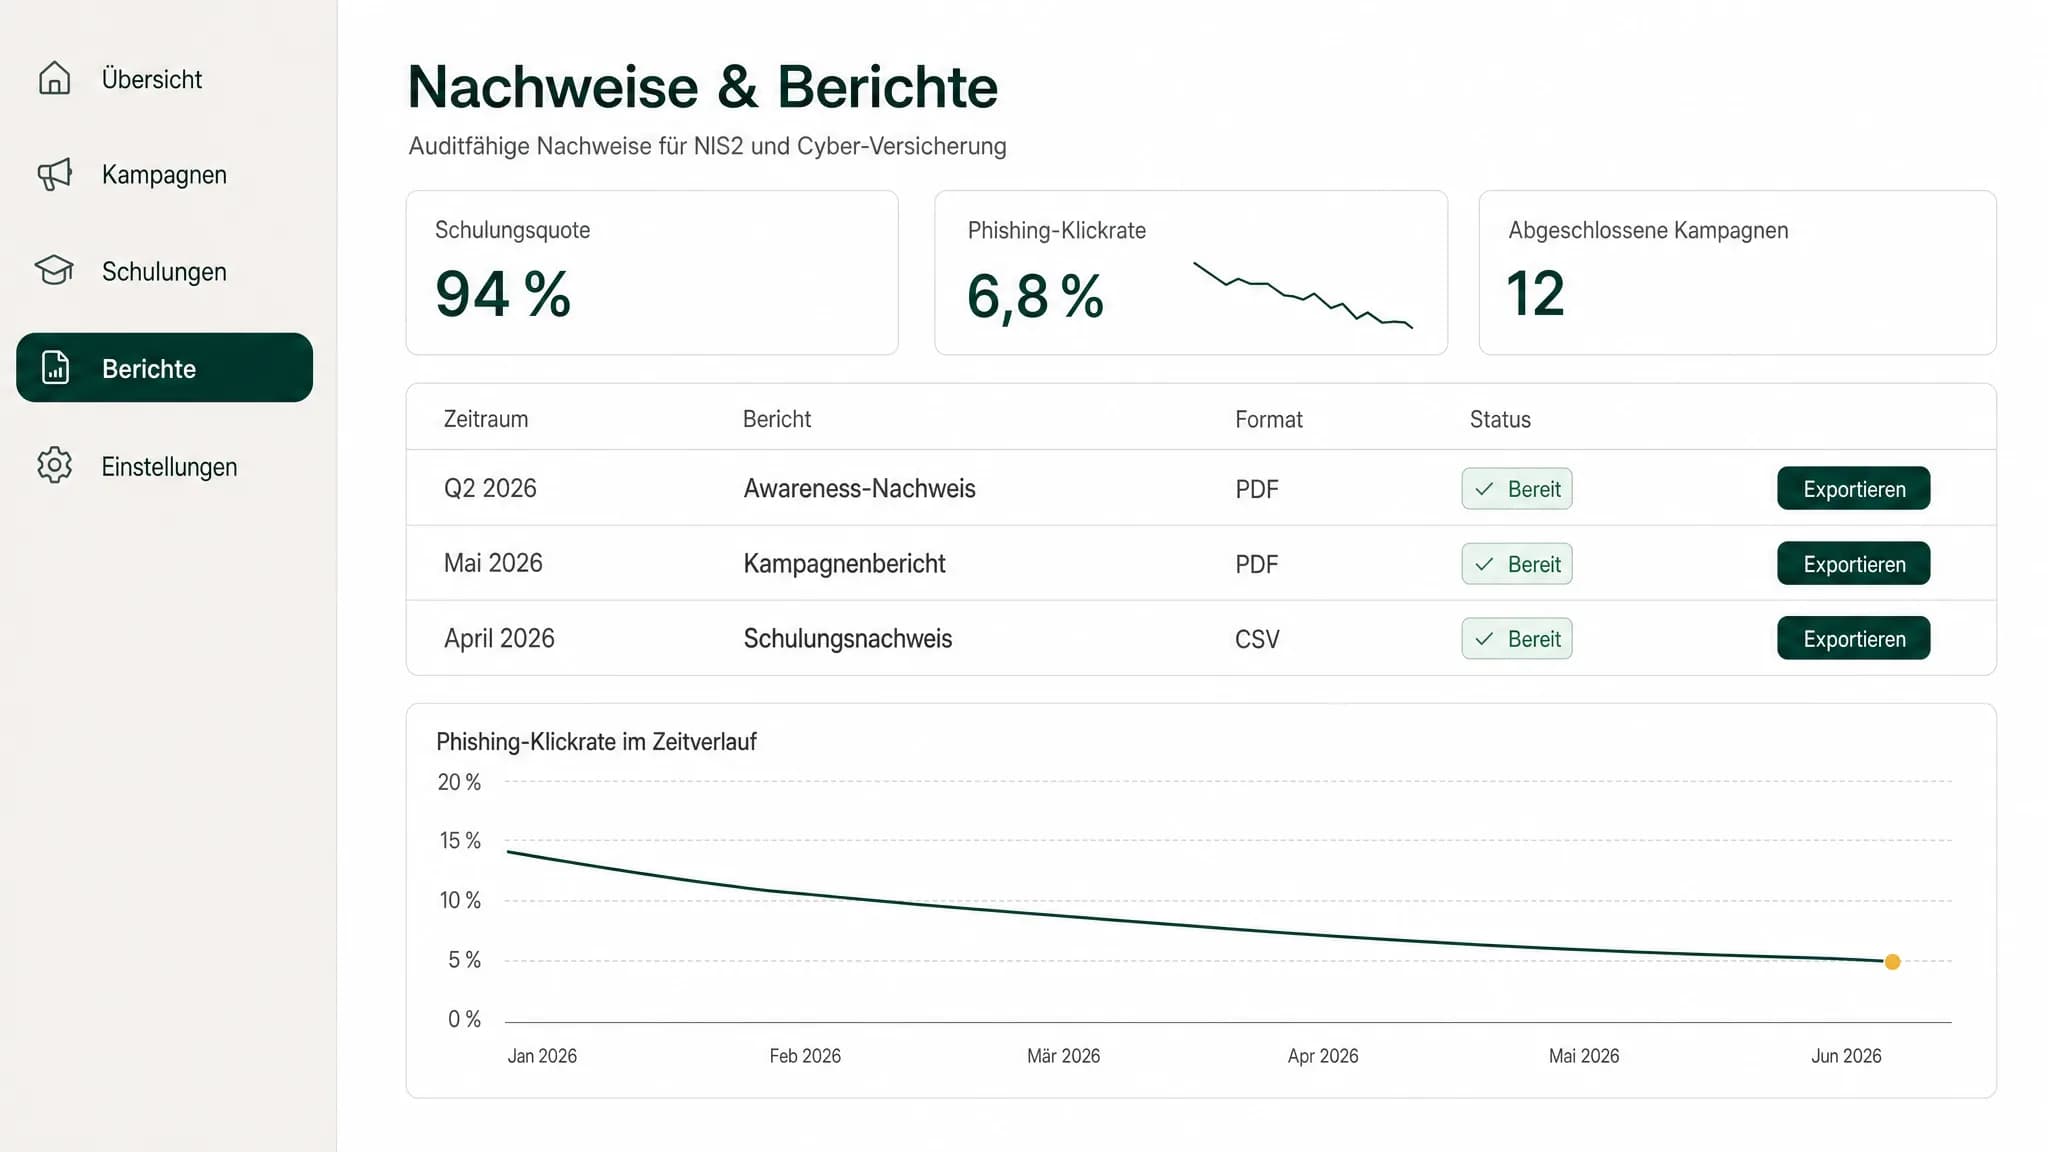The width and height of the screenshot is (2048, 1152).
Task: Click the 6,8 % Phishing-Klickrate value
Action: 1035,297
